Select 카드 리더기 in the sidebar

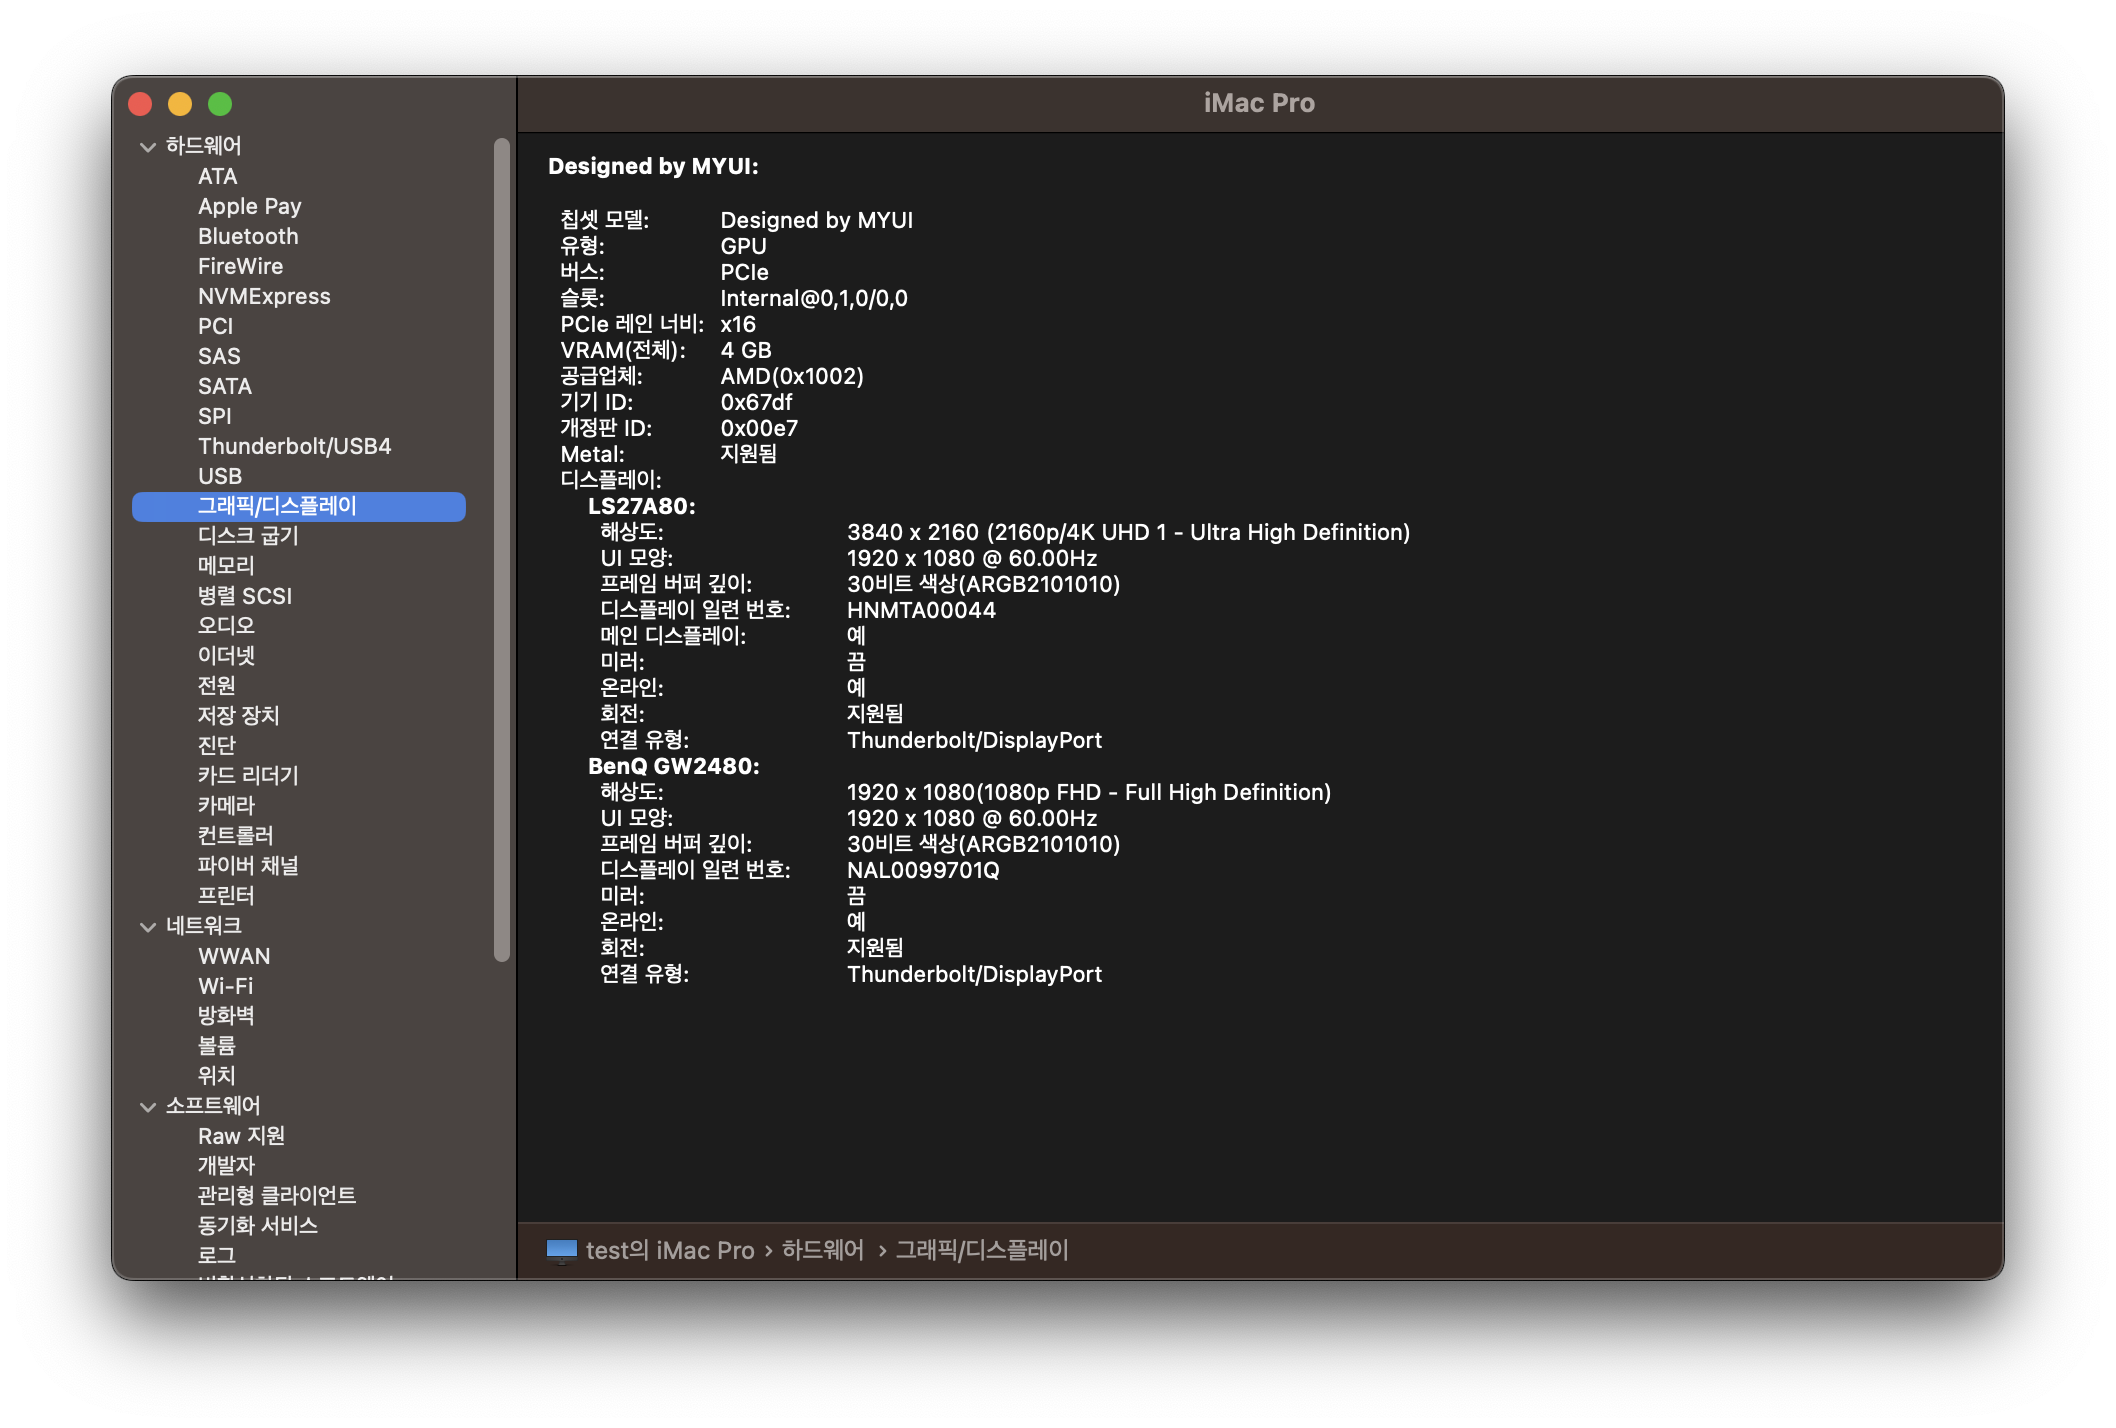pyautogui.click(x=248, y=776)
